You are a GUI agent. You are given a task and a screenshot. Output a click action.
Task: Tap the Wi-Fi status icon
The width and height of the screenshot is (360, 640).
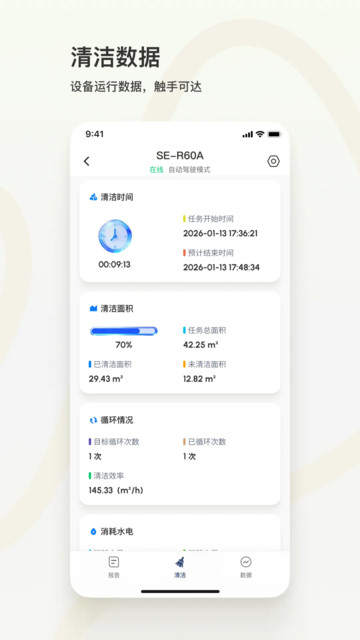click(260, 134)
